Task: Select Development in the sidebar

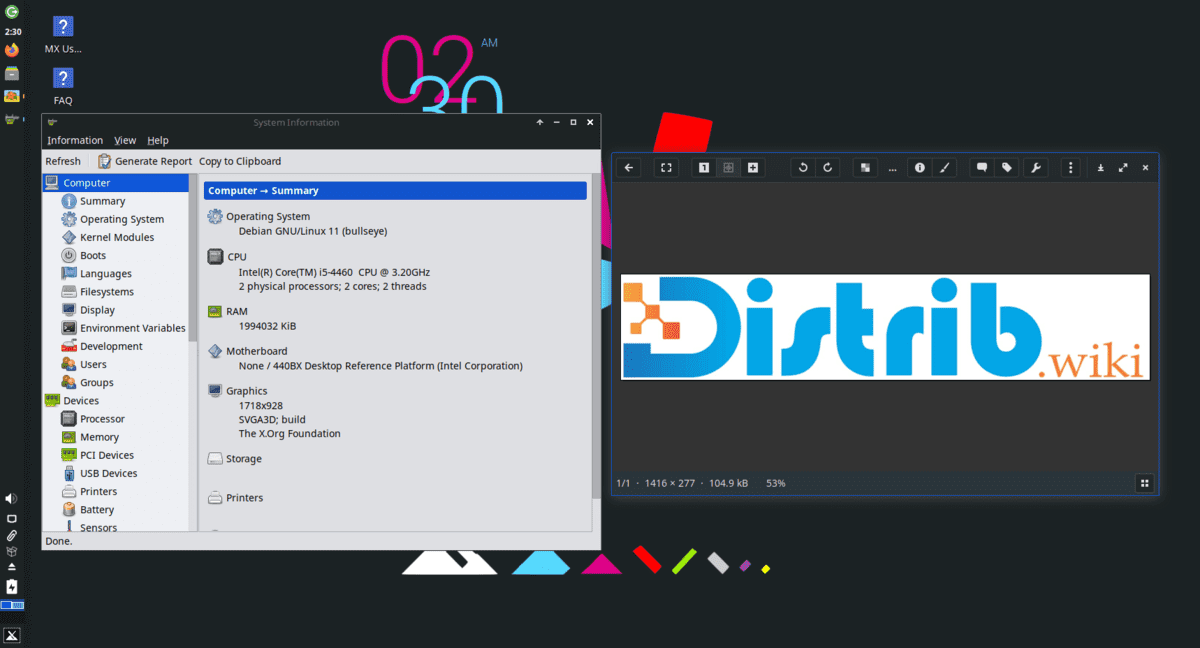Action: tap(111, 346)
